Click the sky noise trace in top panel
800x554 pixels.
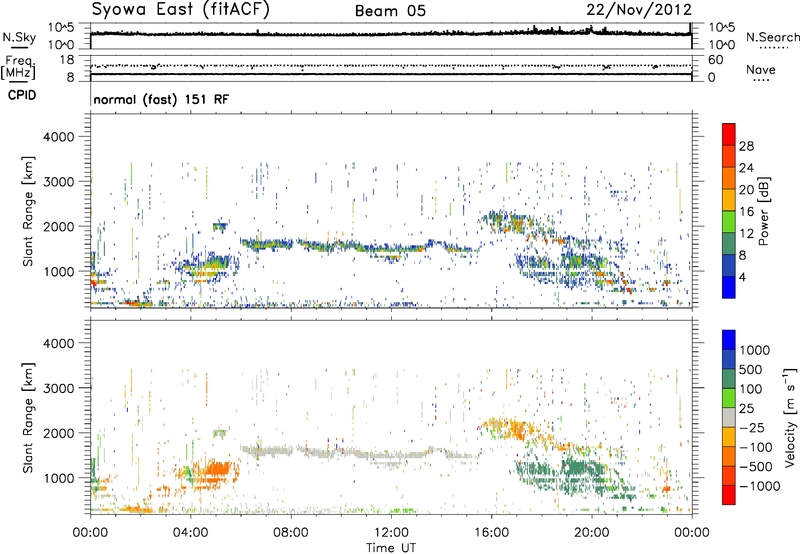click(x=391, y=34)
